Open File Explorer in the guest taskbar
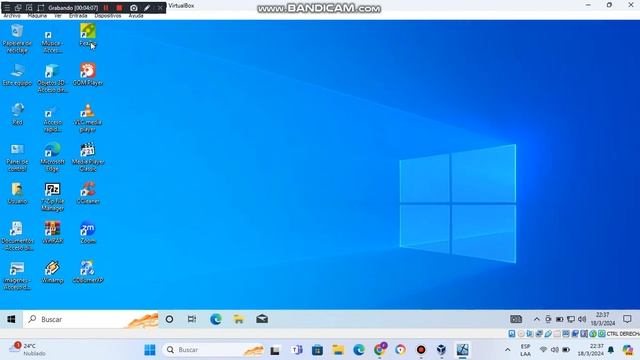Screen dimensions: 640x360 [x=239, y=319]
